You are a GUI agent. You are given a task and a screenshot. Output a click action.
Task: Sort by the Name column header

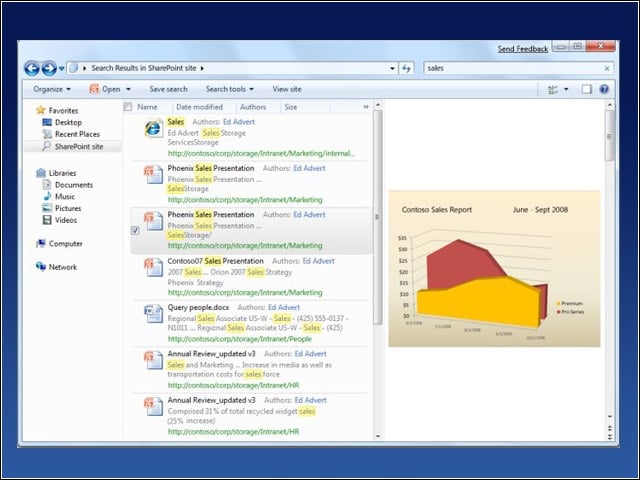(x=147, y=107)
